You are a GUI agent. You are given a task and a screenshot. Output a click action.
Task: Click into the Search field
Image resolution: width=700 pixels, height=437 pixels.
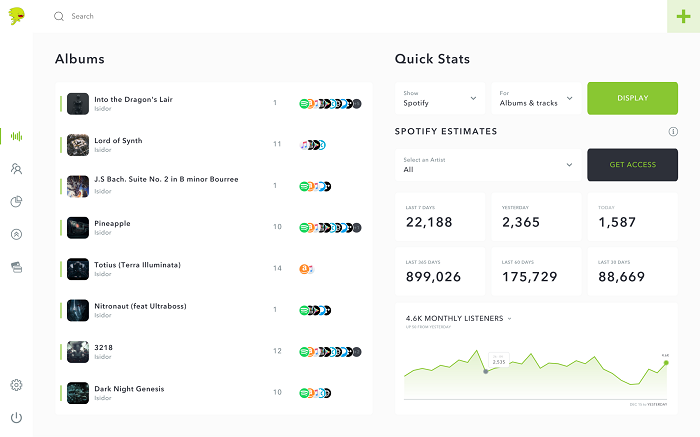[x=200, y=17]
